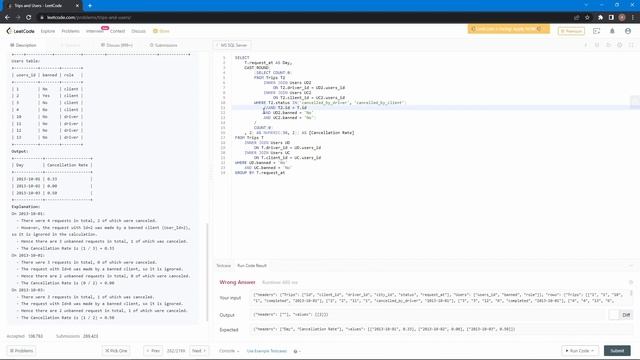The image size is (640, 360).
Task: Click the editor settings gear icon
Action: (x=620, y=45)
